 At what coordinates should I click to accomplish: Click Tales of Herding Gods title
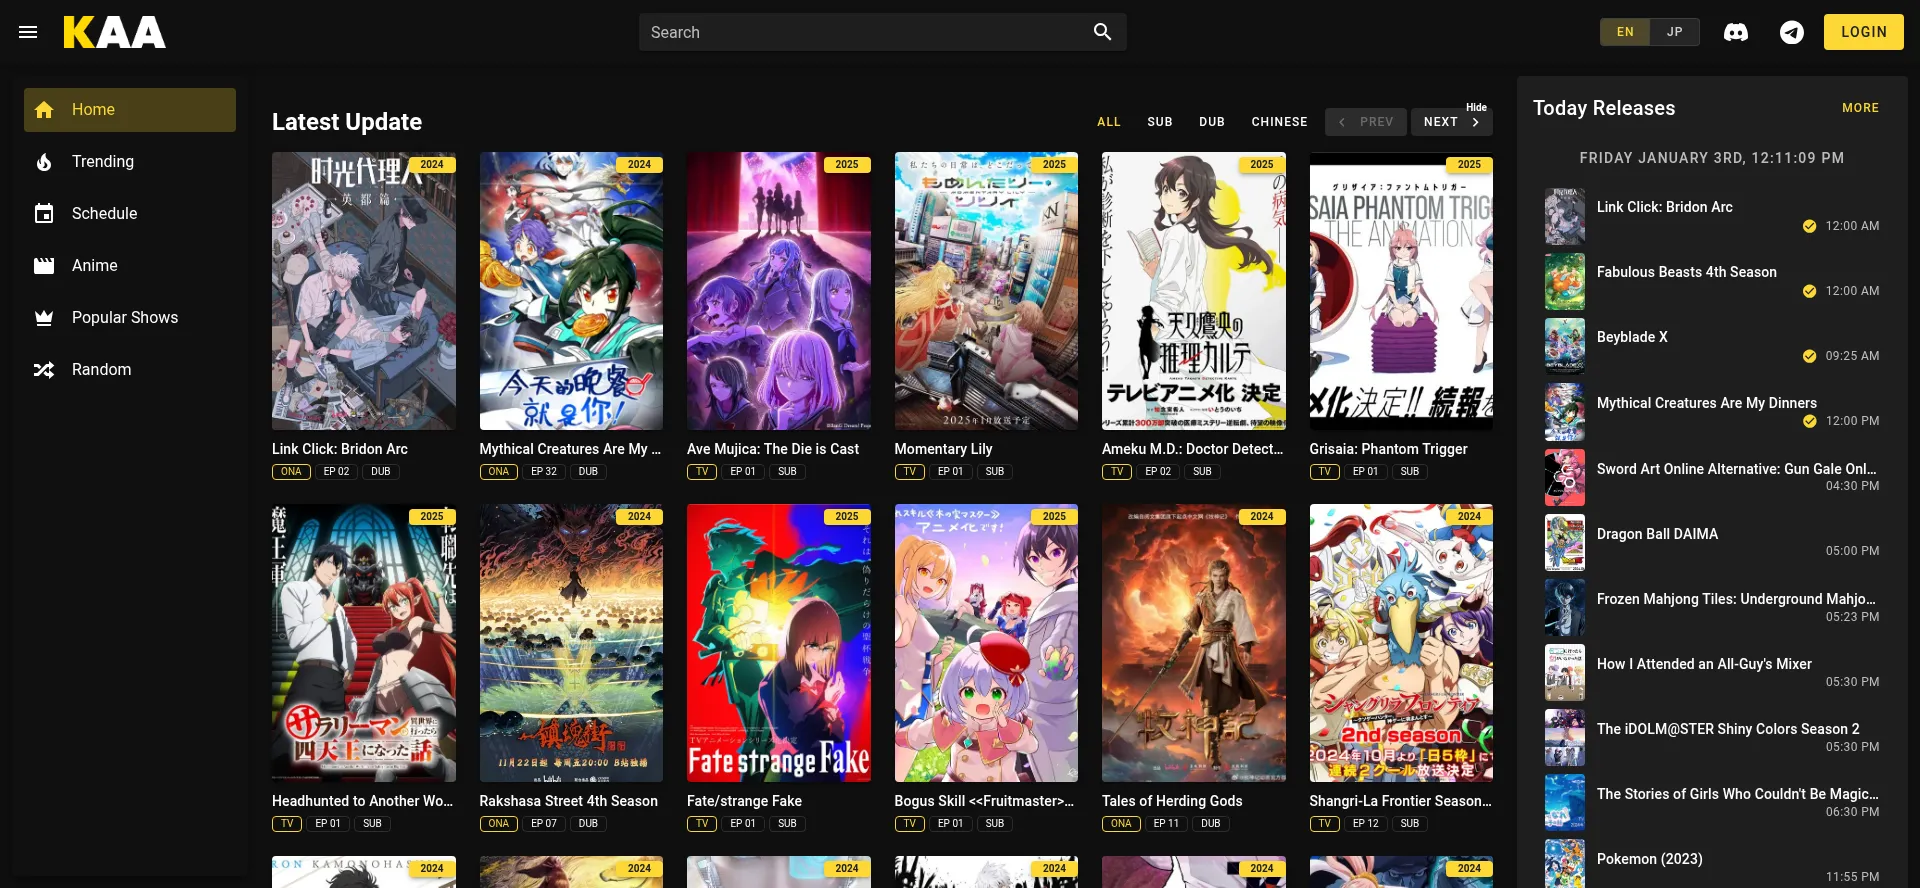coord(1172,801)
